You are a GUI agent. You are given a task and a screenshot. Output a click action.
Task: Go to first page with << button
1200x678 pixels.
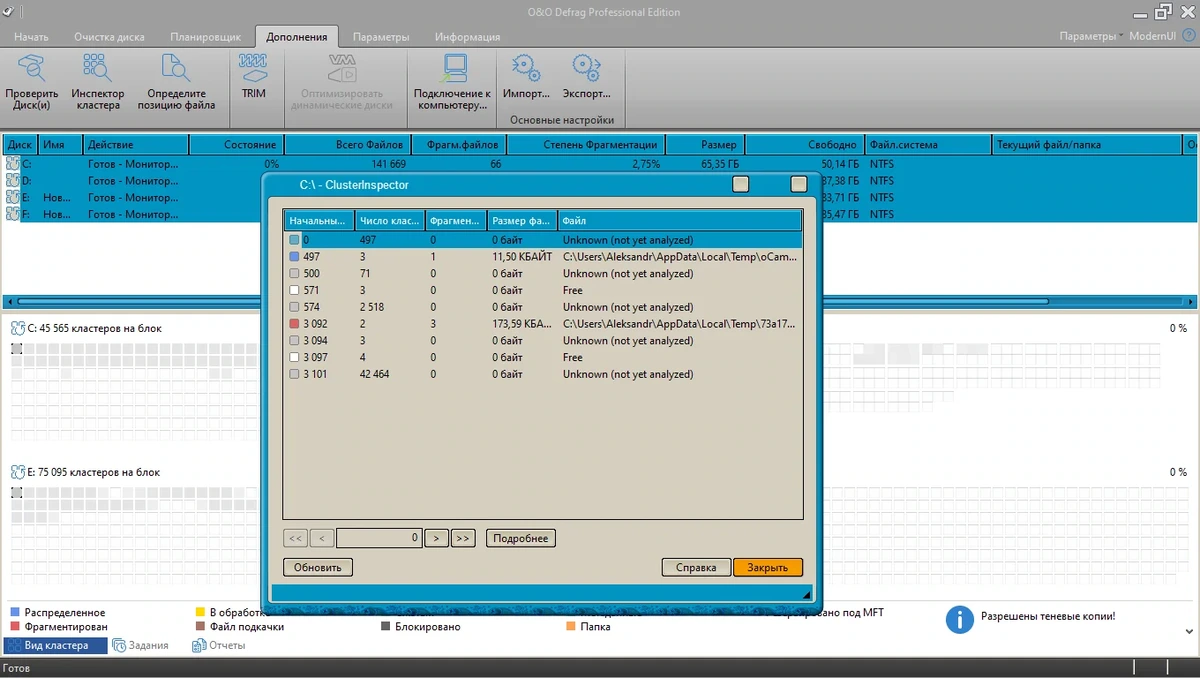295,538
